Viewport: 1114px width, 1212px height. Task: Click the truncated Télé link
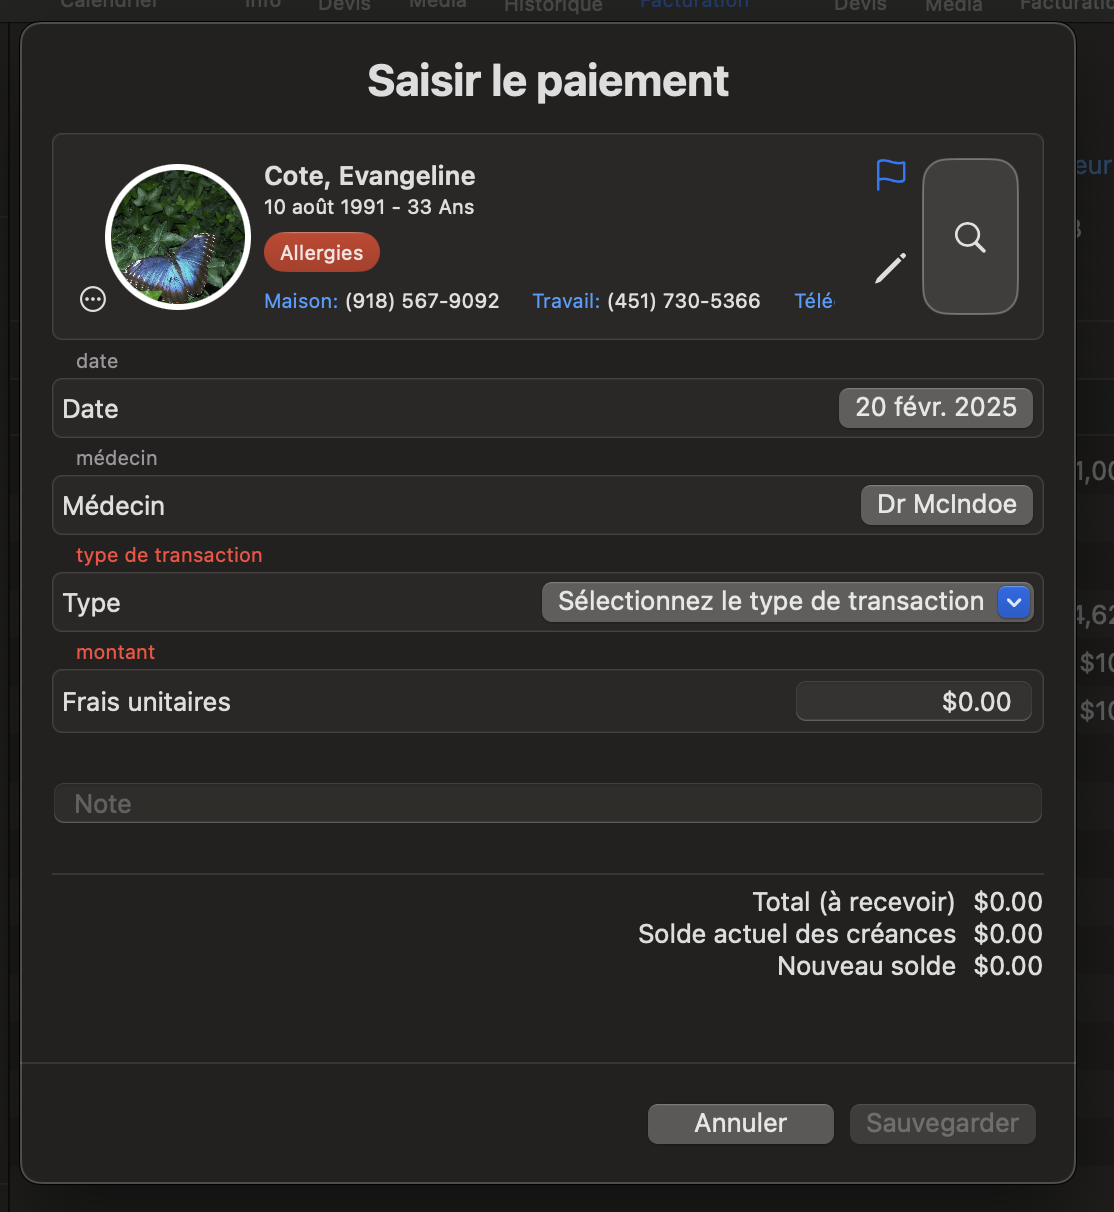(x=814, y=301)
